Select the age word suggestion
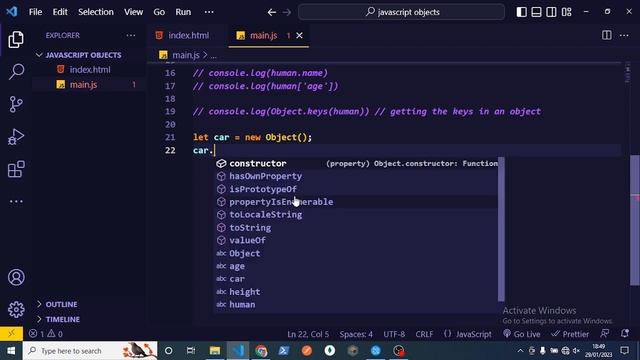 tap(356, 266)
